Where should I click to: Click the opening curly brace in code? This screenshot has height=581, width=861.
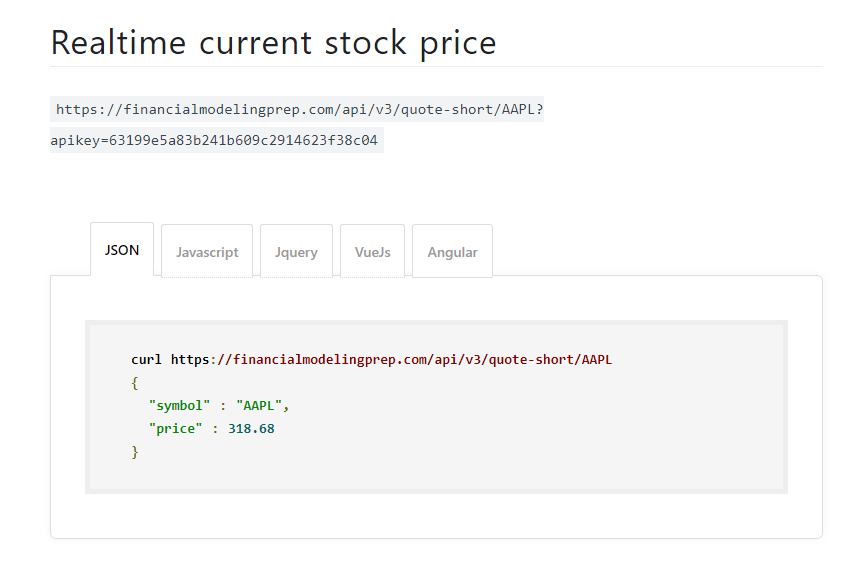coord(135,383)
